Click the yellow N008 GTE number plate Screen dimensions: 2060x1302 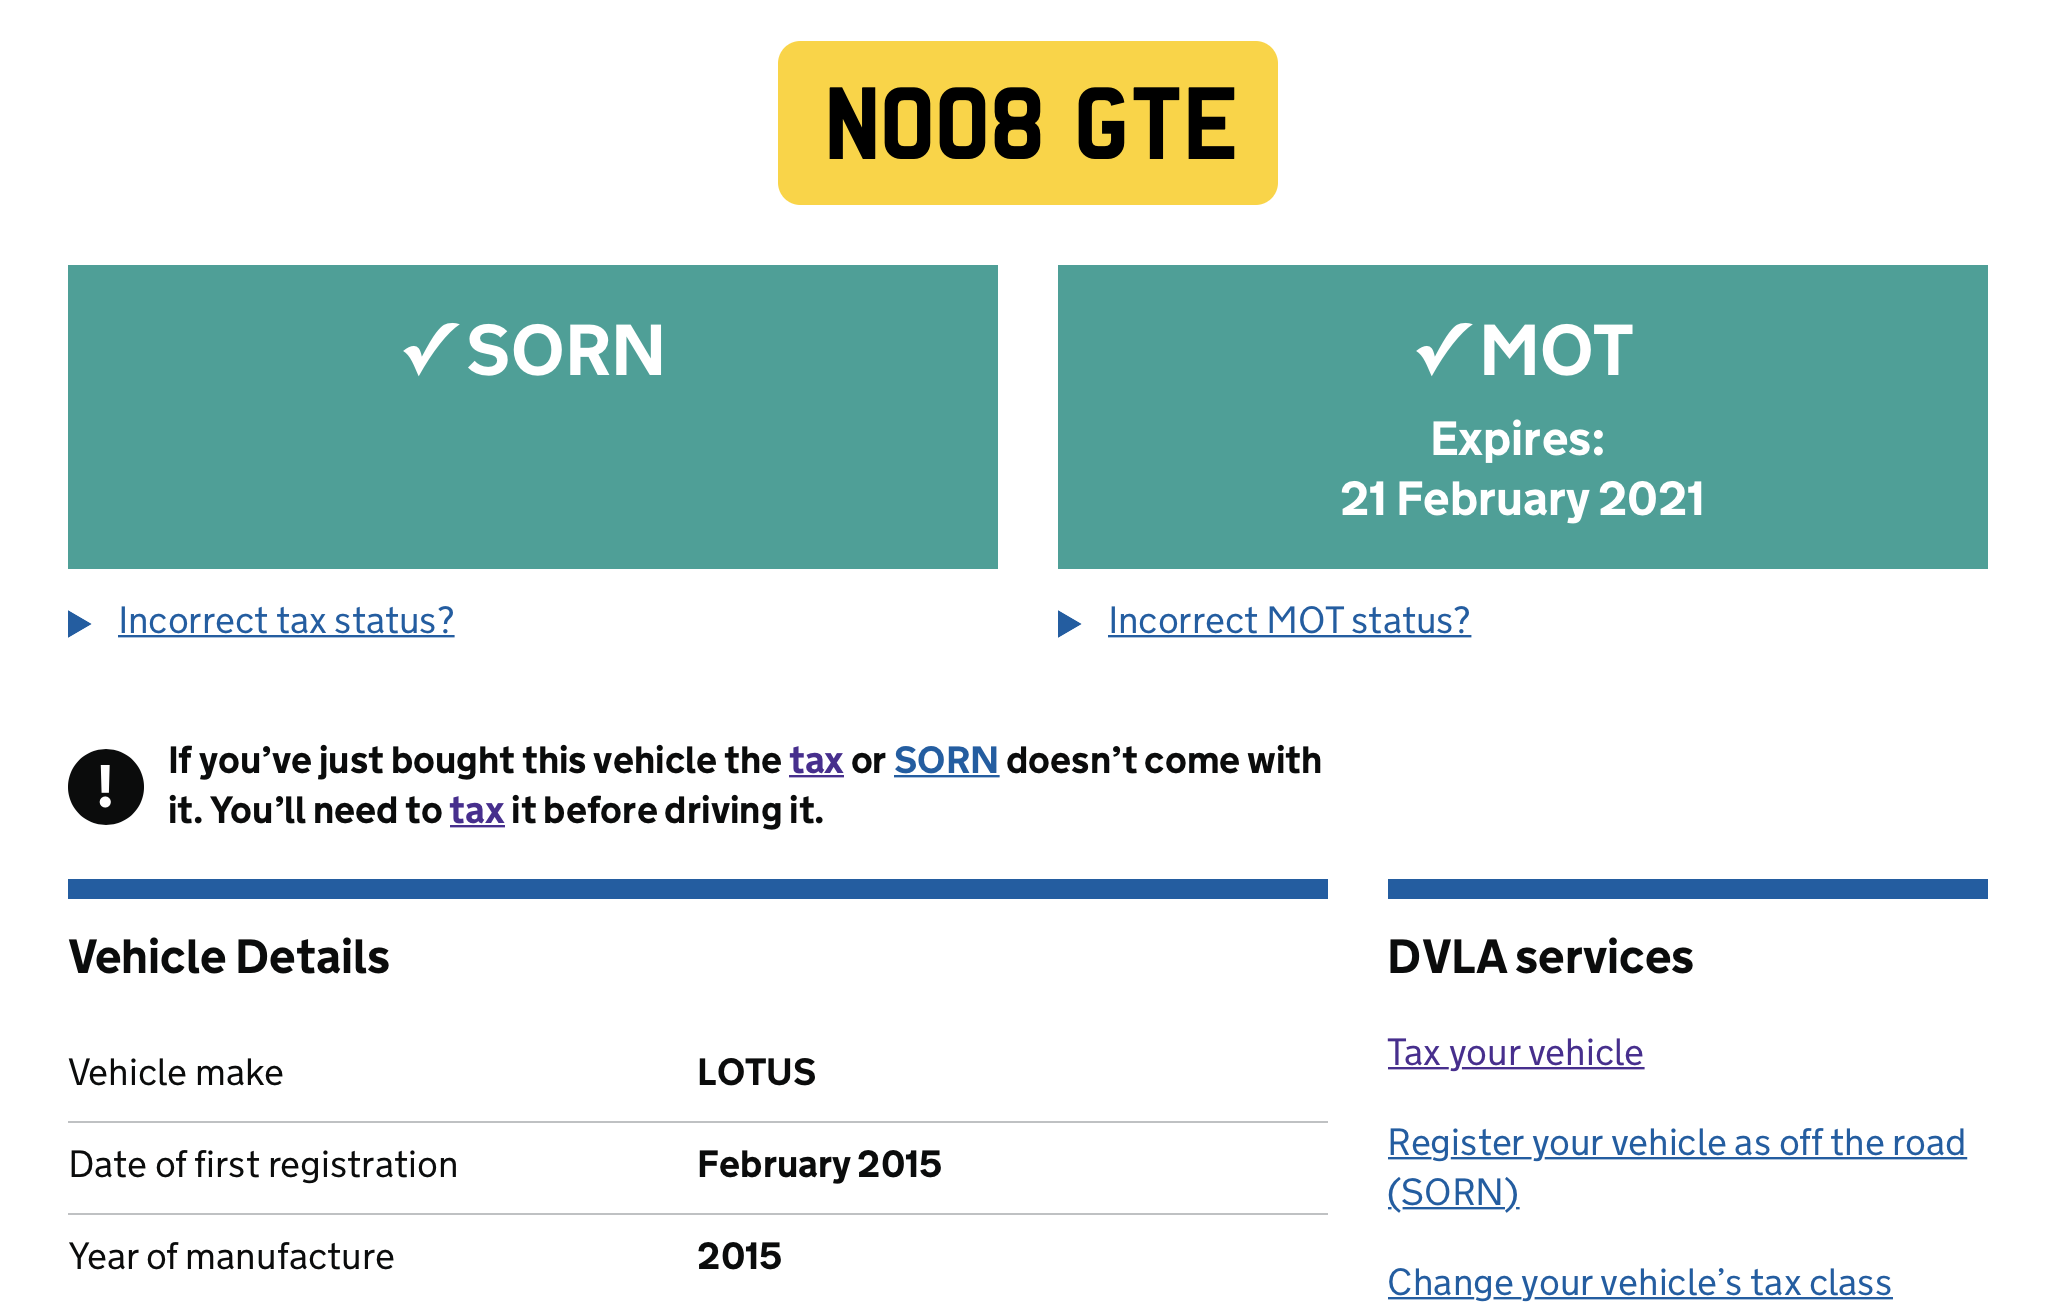click(x=1028, y=123)
